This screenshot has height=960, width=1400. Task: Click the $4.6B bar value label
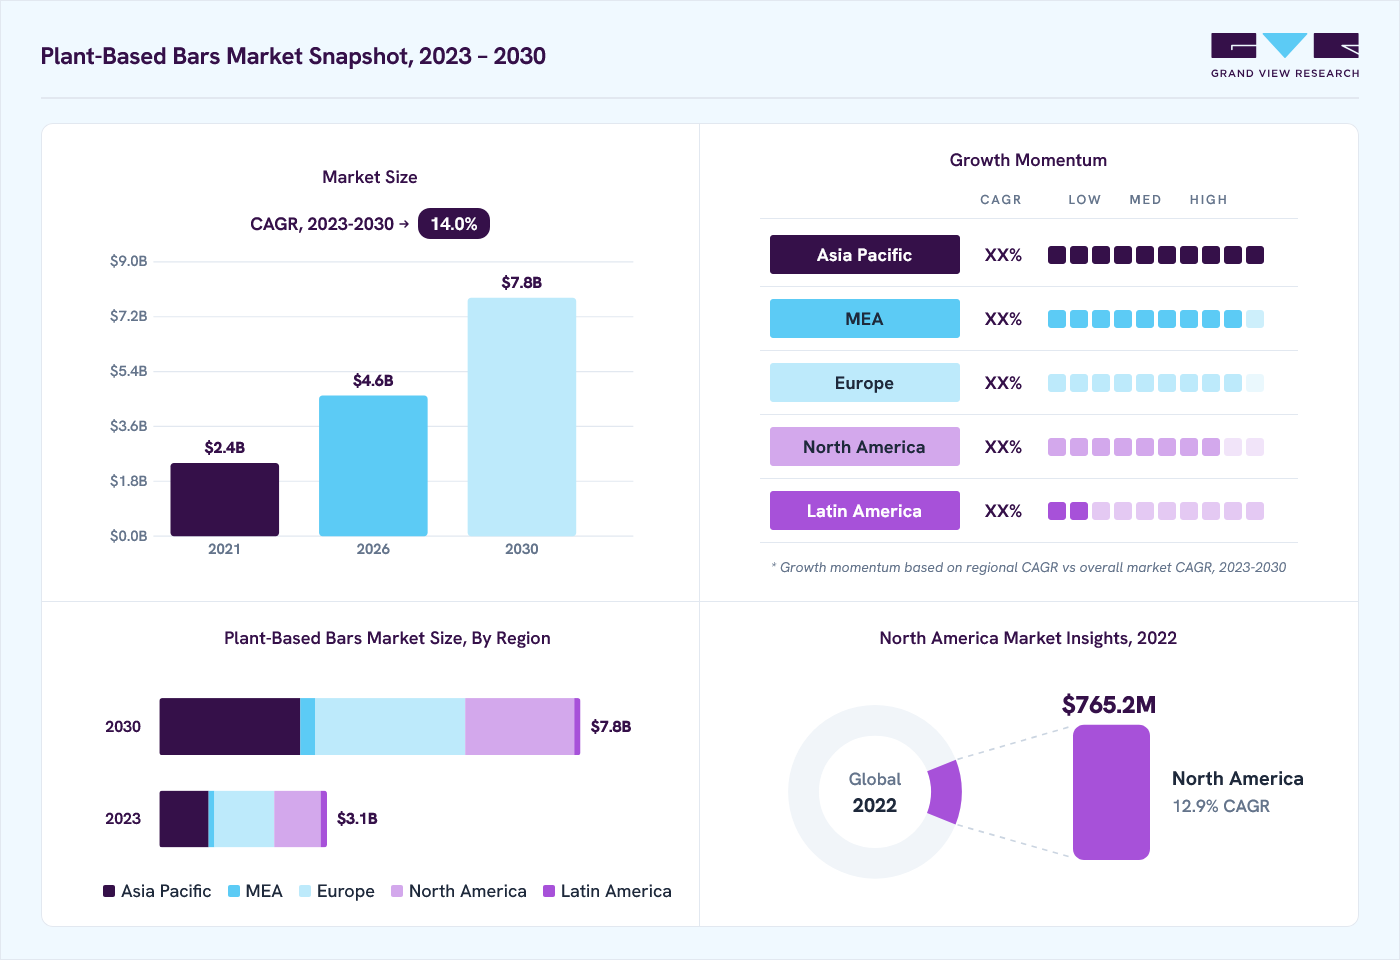click(373, 381)
